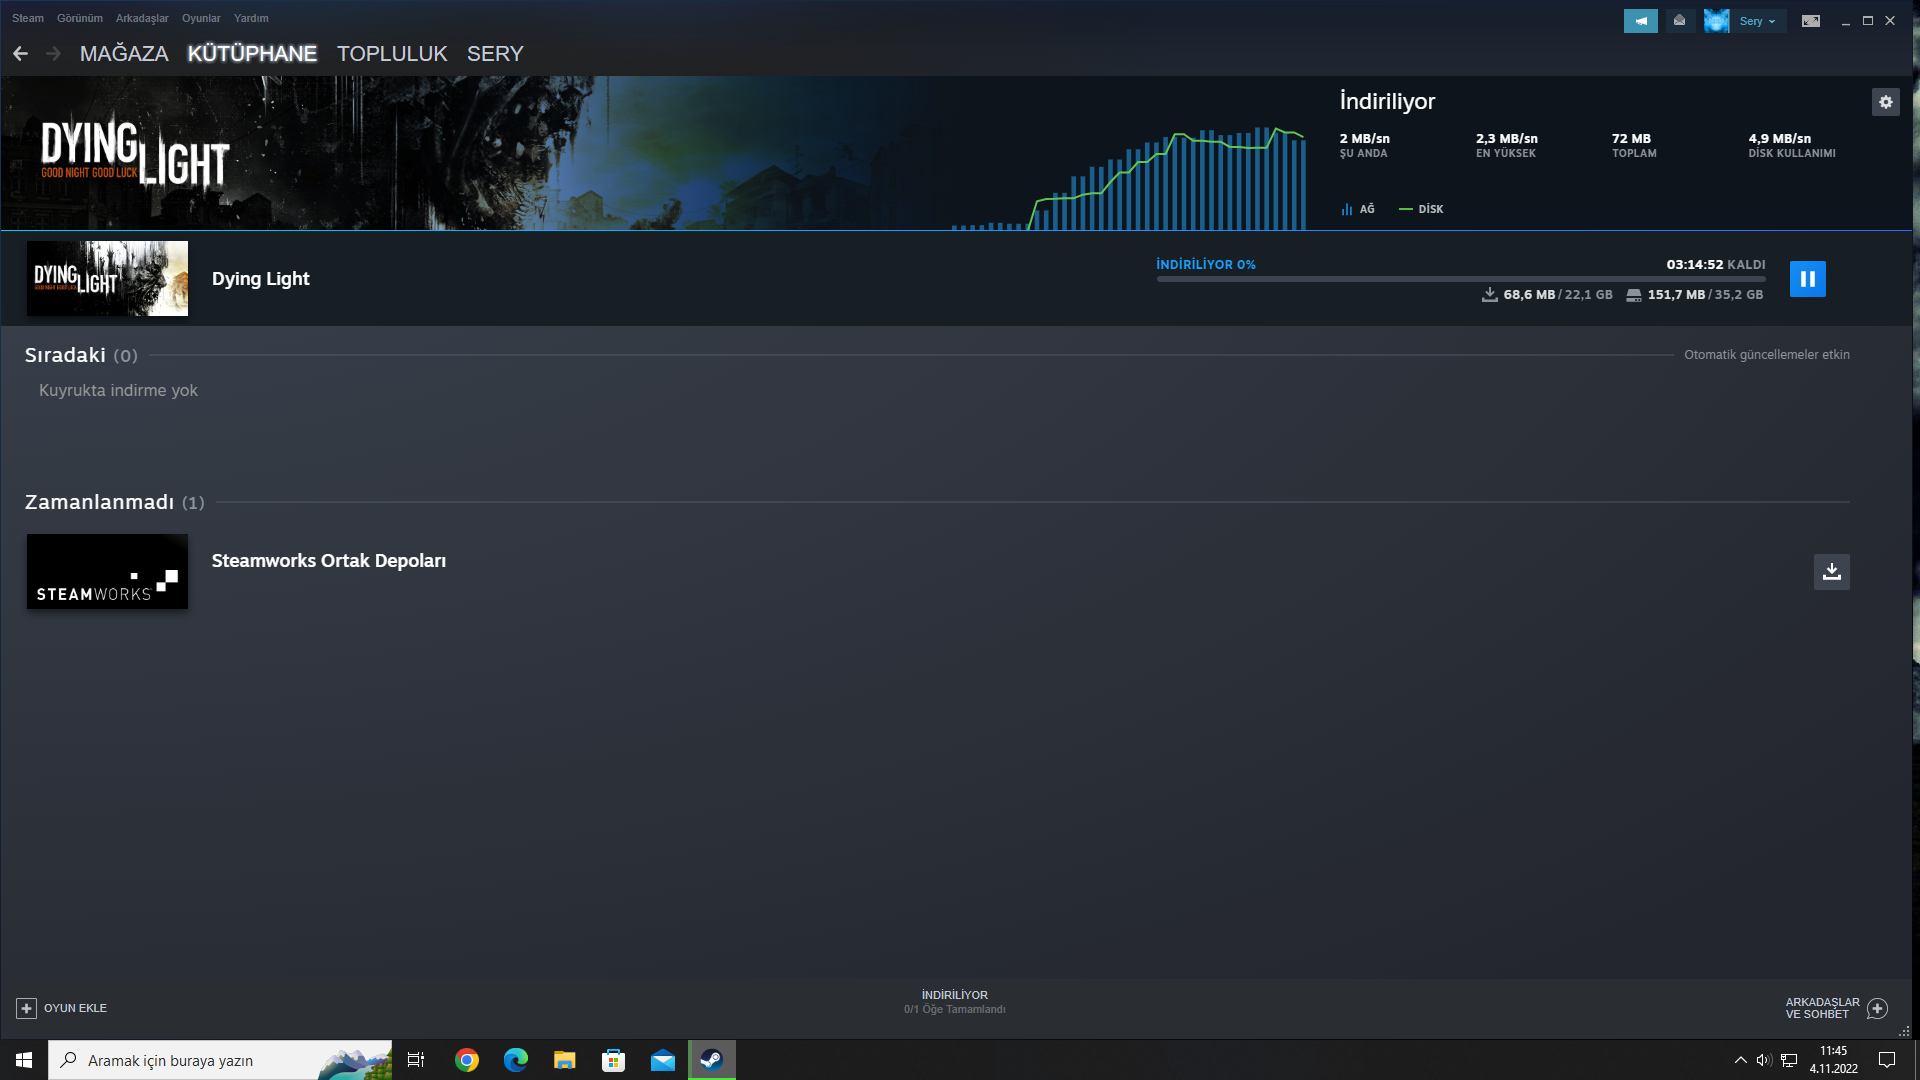Select the Steamworks Ortak Depoları thumbnail
The height and width of the screenshot is (1080, 1920).
tap(107, 572)
